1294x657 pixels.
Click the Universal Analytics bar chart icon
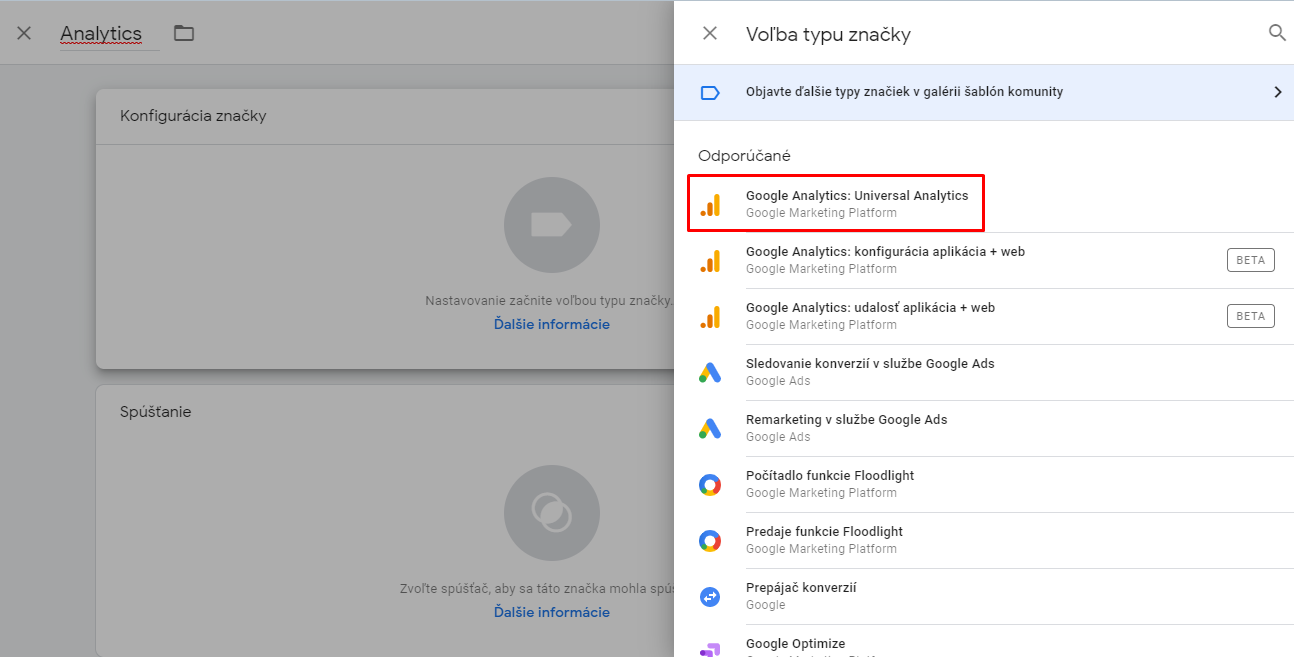tap(710, 205)
